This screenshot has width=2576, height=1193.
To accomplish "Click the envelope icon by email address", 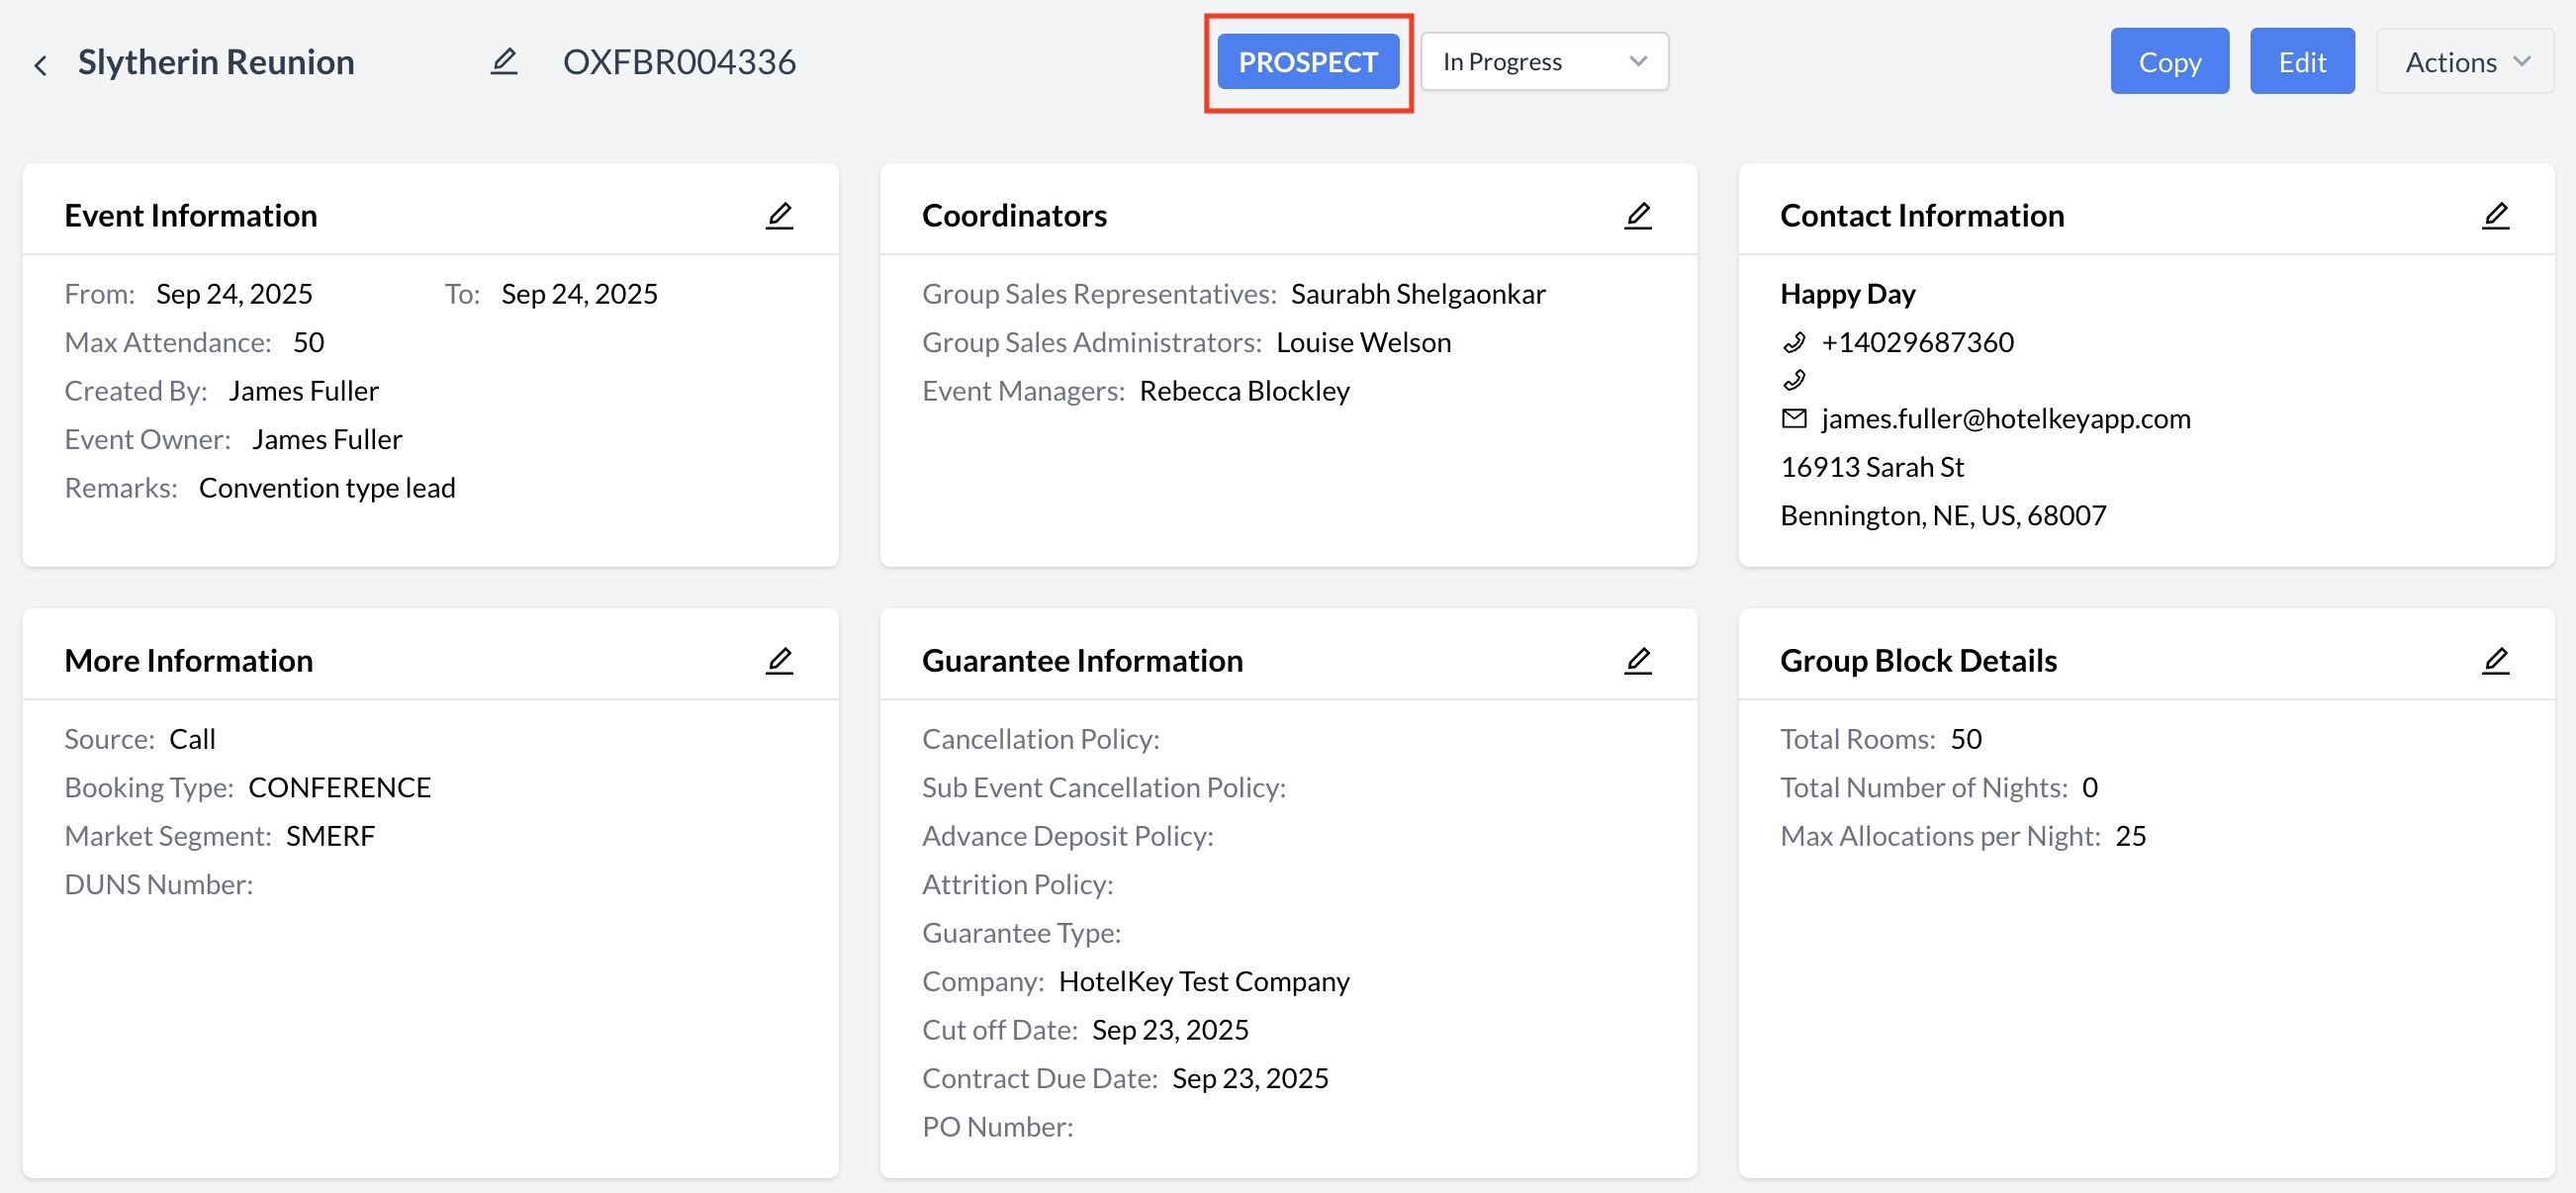I will click(1794, 419).
